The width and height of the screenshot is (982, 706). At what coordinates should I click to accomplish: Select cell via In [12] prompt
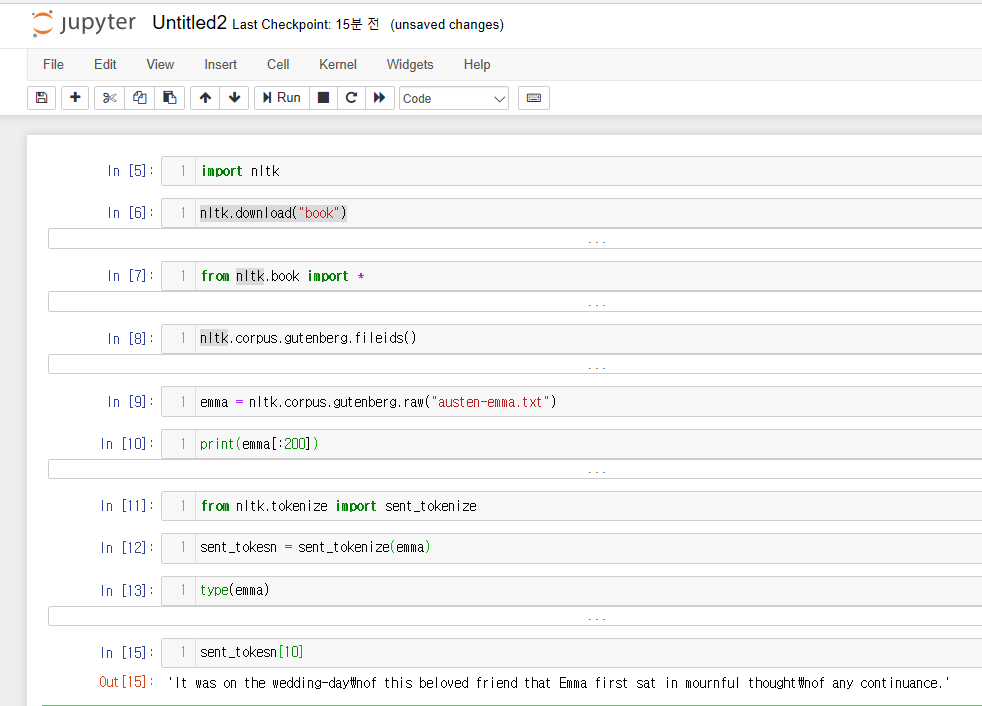pos(127,548)
